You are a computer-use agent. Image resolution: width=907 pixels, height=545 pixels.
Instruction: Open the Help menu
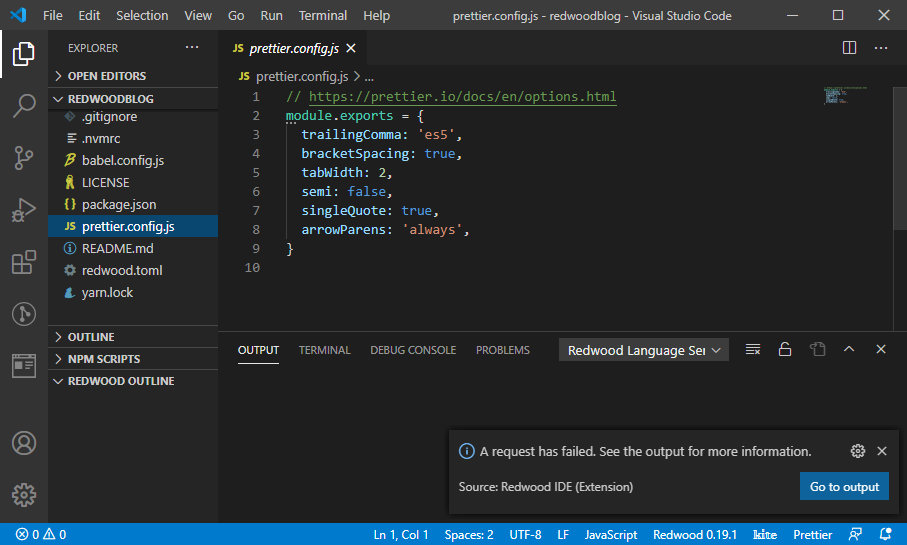point(377,16)
